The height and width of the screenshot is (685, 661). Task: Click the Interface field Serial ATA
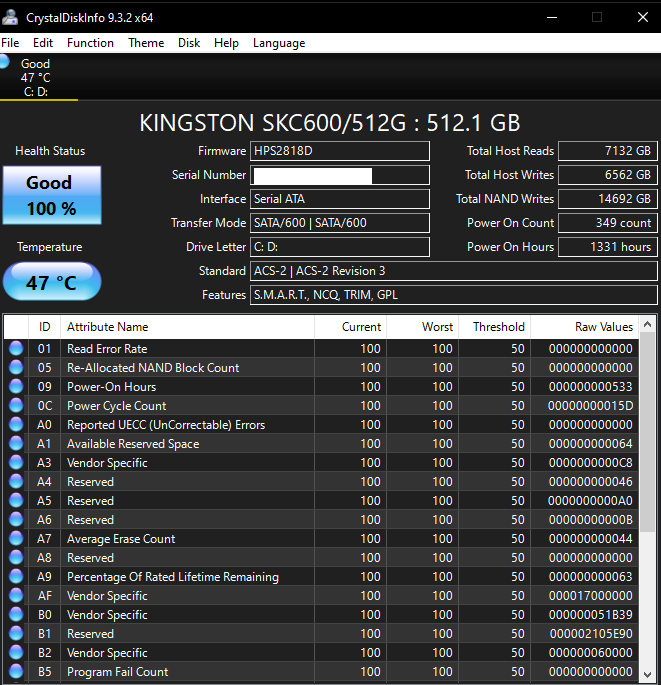339,199
